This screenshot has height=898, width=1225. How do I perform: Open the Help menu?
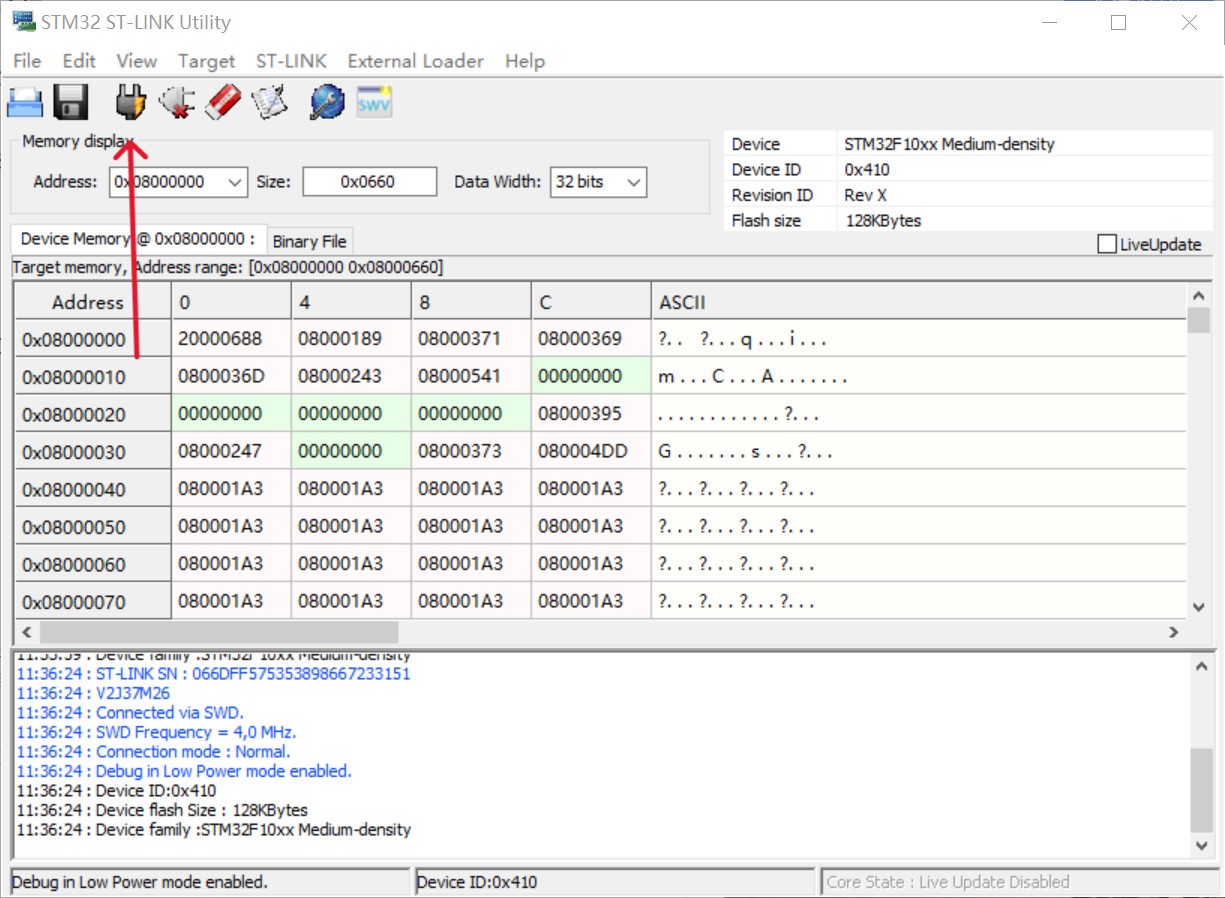(525, 61)
